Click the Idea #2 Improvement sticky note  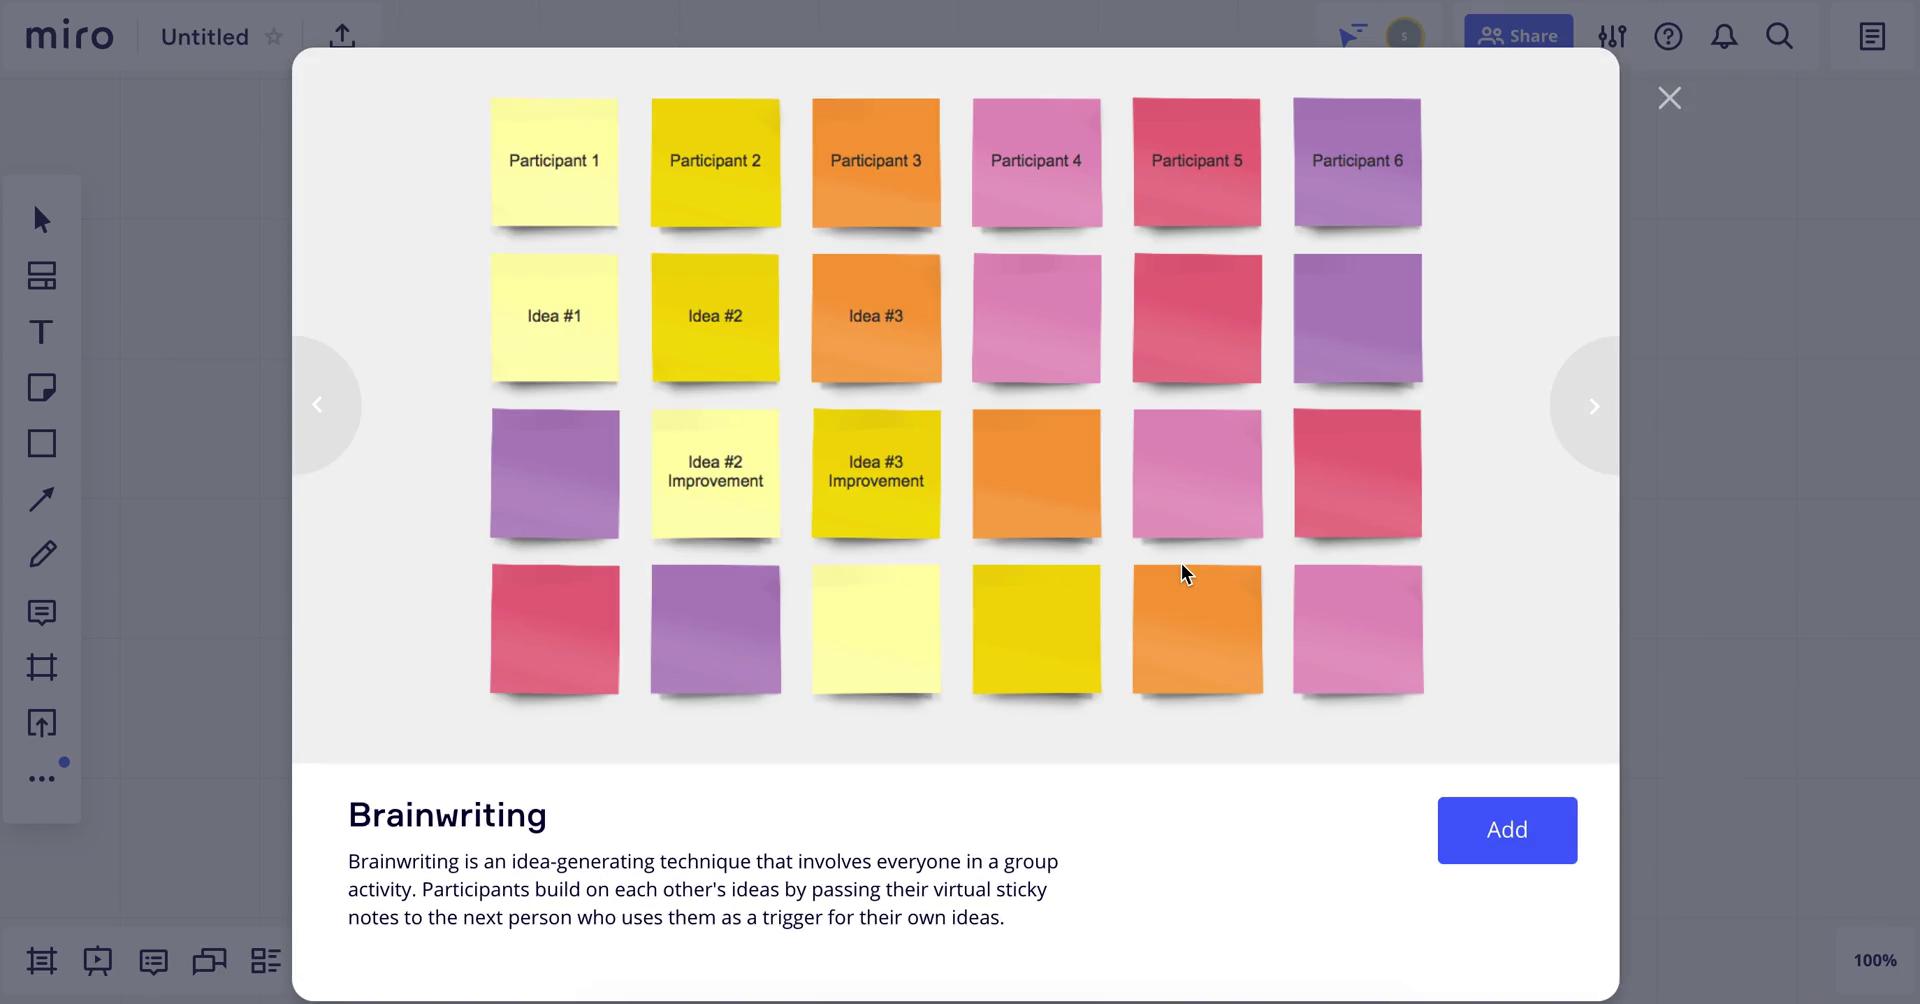[x=715, y=473]
